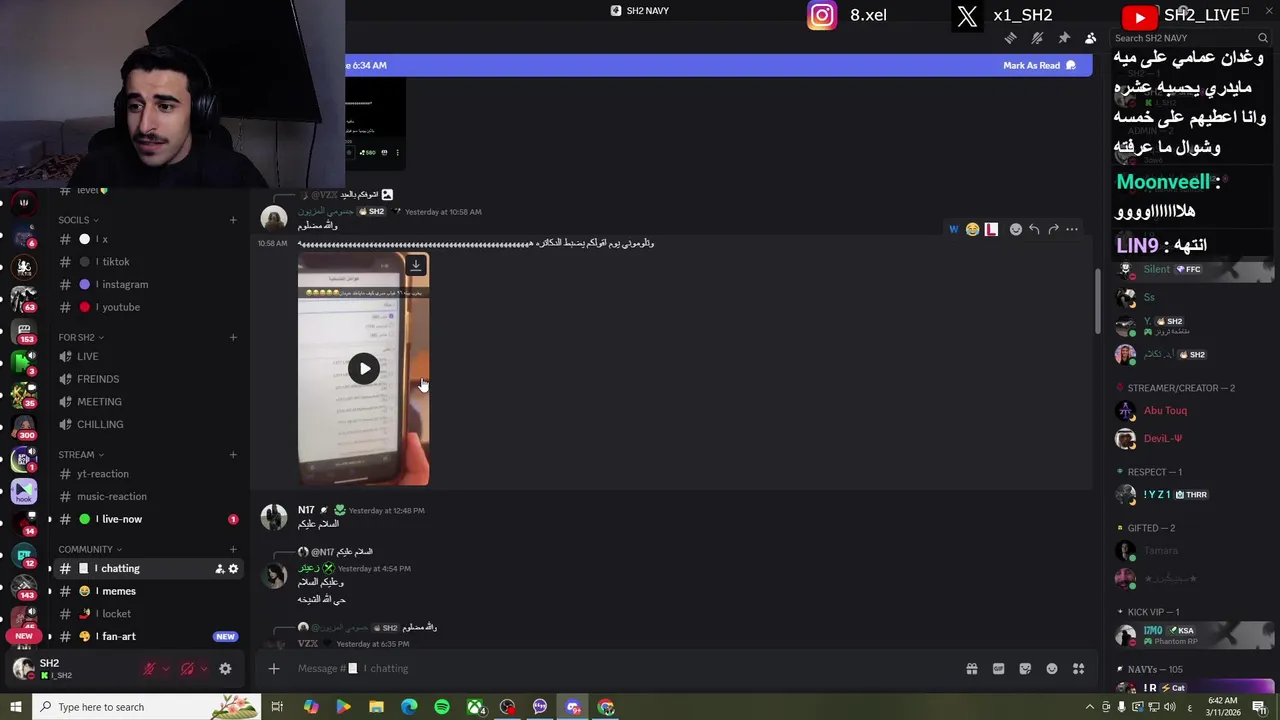Open N17 user name in chat

point(306,510)
